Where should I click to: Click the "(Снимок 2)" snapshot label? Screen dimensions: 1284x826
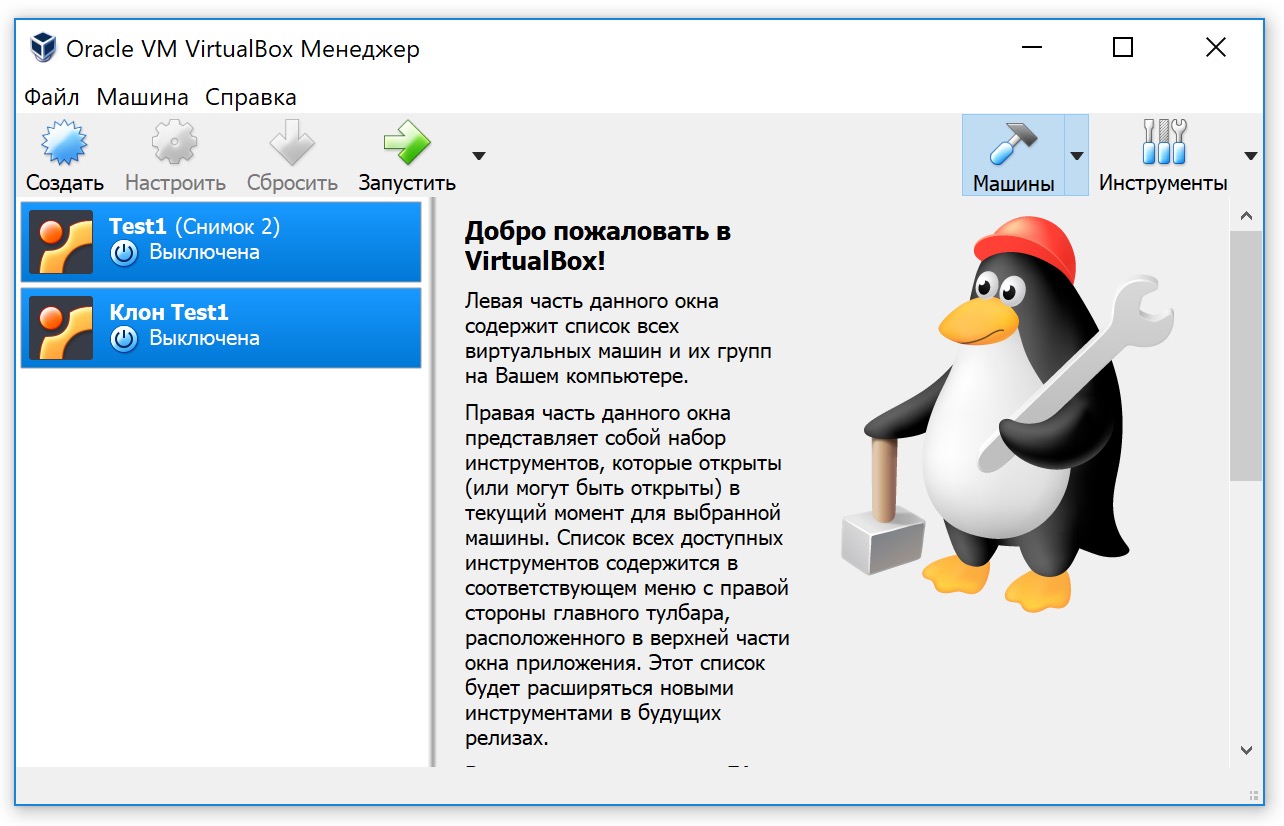coord(227,227)
